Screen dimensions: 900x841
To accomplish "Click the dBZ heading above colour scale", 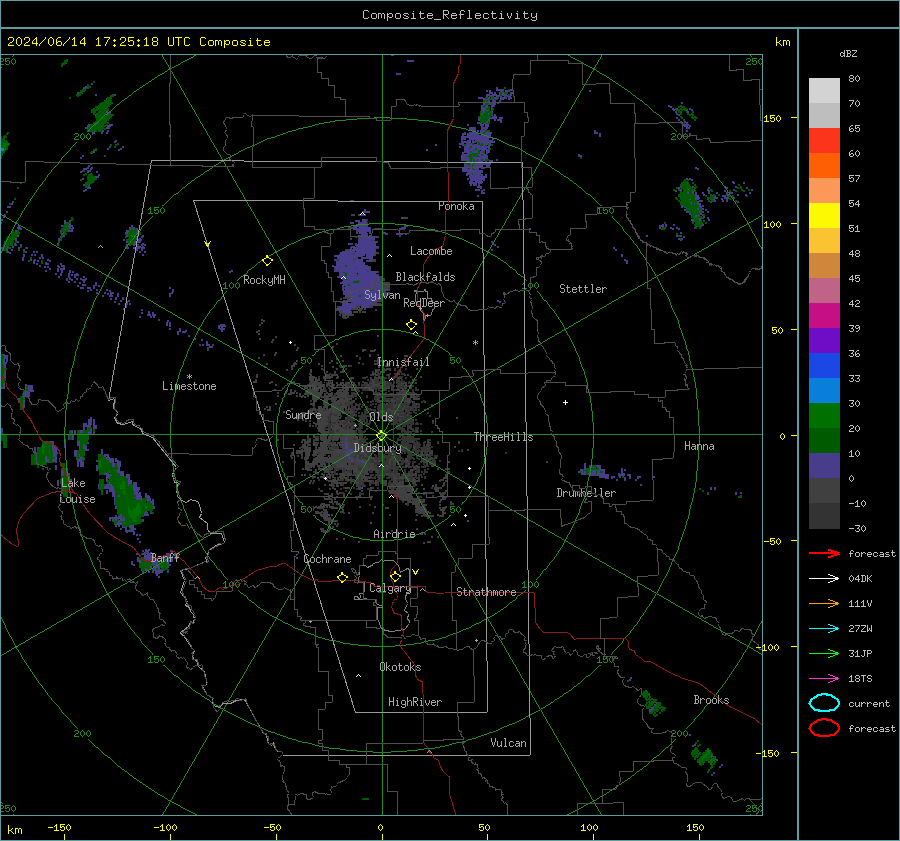I will coord(848,53).
